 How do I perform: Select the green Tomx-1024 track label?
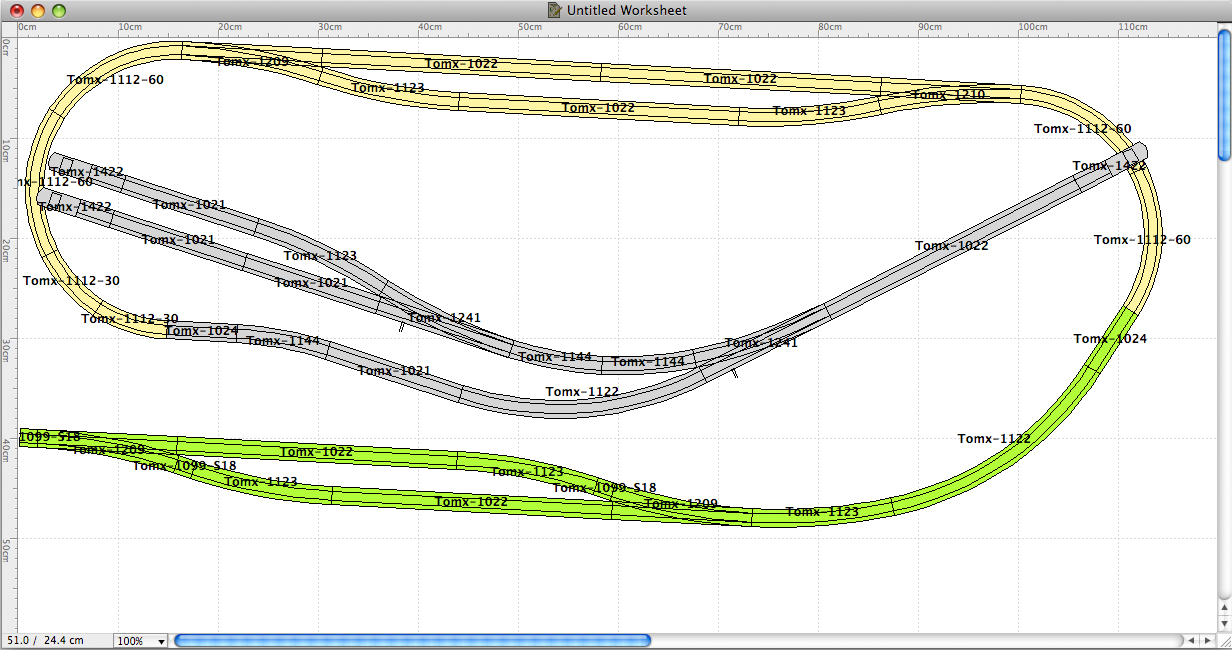(x=1110, y=339)
